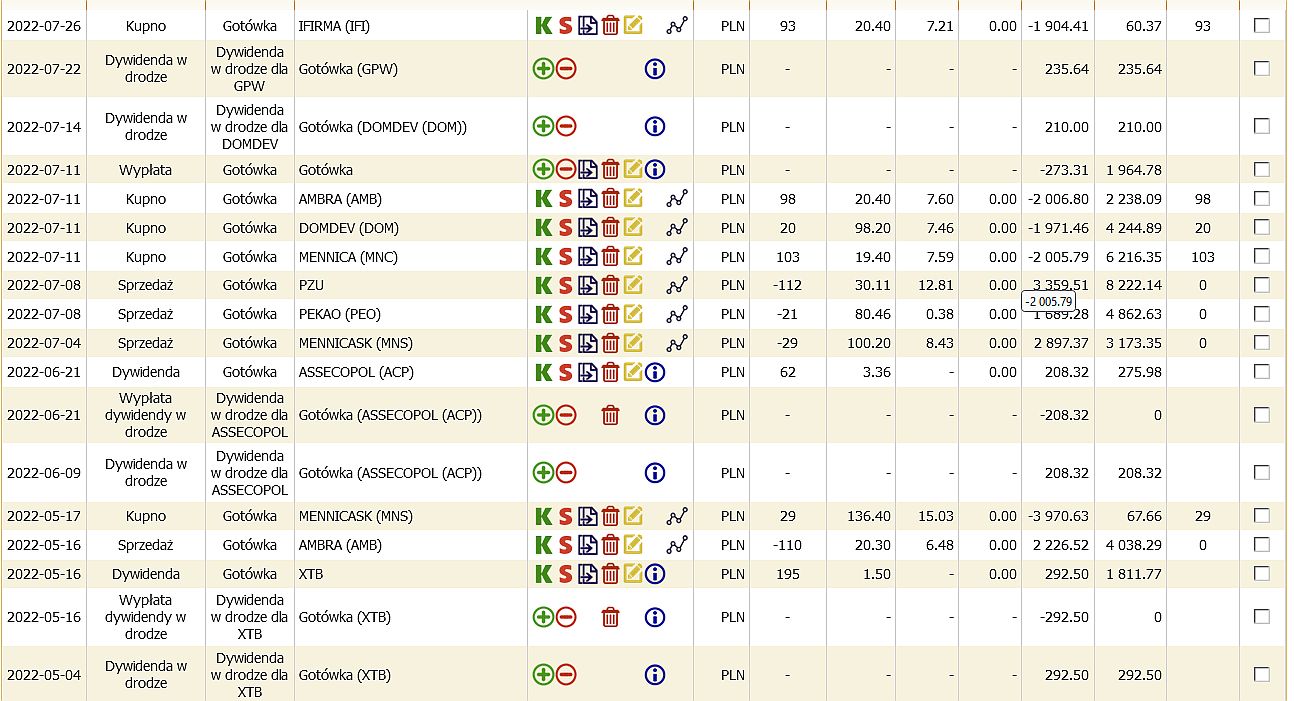Select the checkbox in the XTB Dywidenda row

pyautogui.click(x=1262, y=574)
